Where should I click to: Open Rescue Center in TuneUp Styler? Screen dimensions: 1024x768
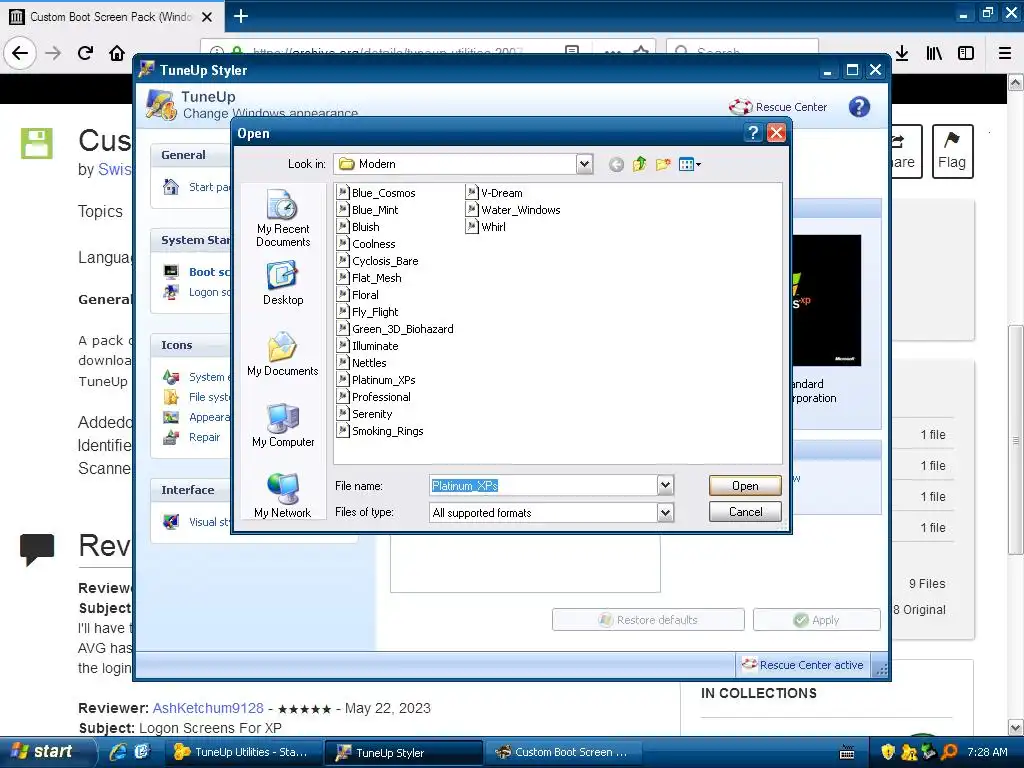tap(778, 106)
